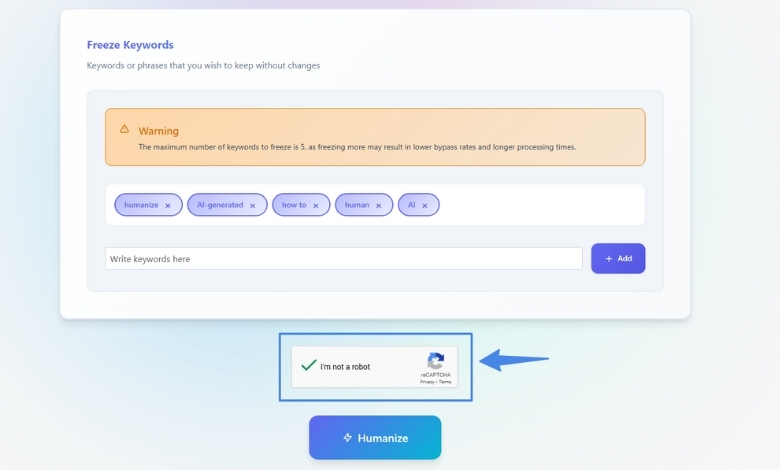This screenshot has width=780, height=470.
Task: Start processing with the Humanize button
Action: pos(375,438)
